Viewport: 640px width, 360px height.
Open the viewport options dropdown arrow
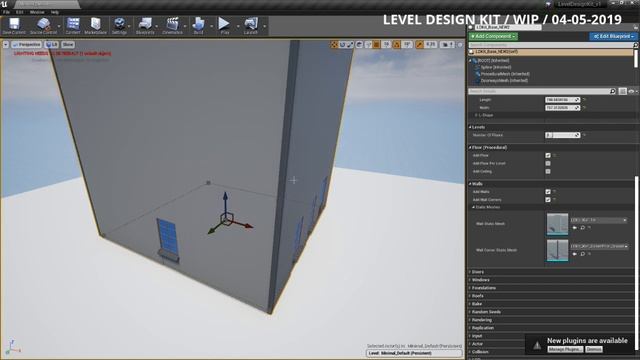tap(6, 44)
